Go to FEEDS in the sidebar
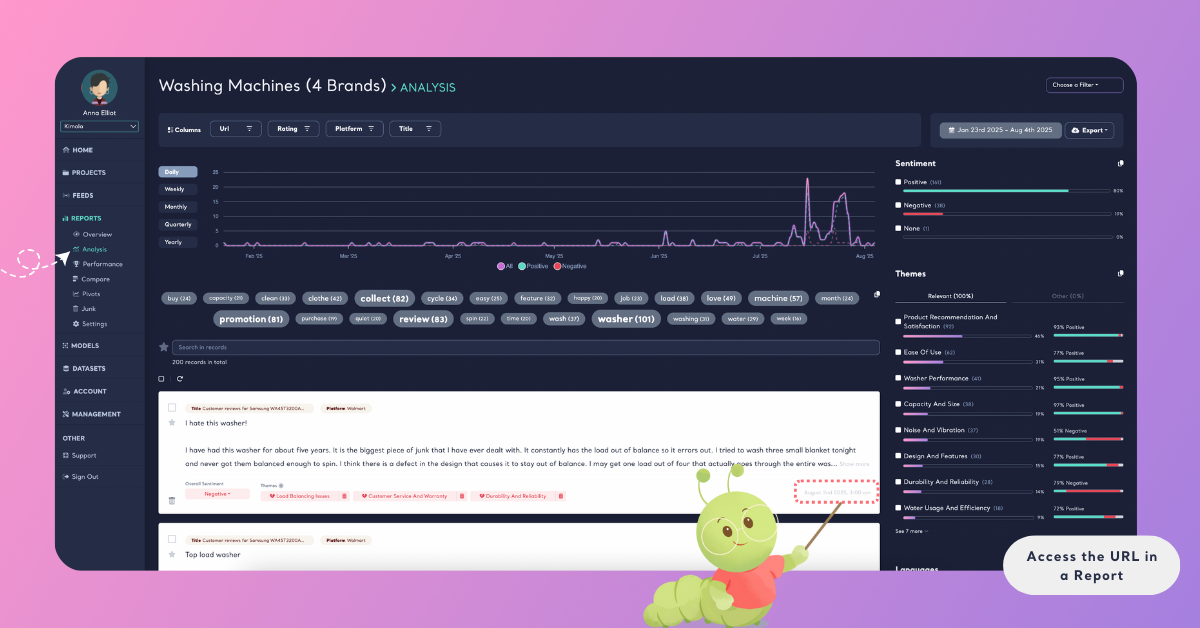Screen dimensions: 1200x628 78,195
